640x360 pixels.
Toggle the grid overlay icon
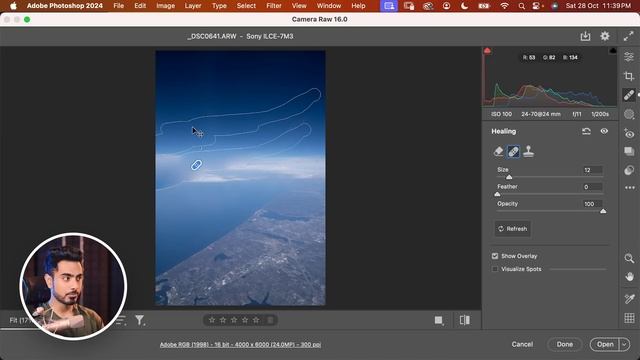[x=629, y=318]
